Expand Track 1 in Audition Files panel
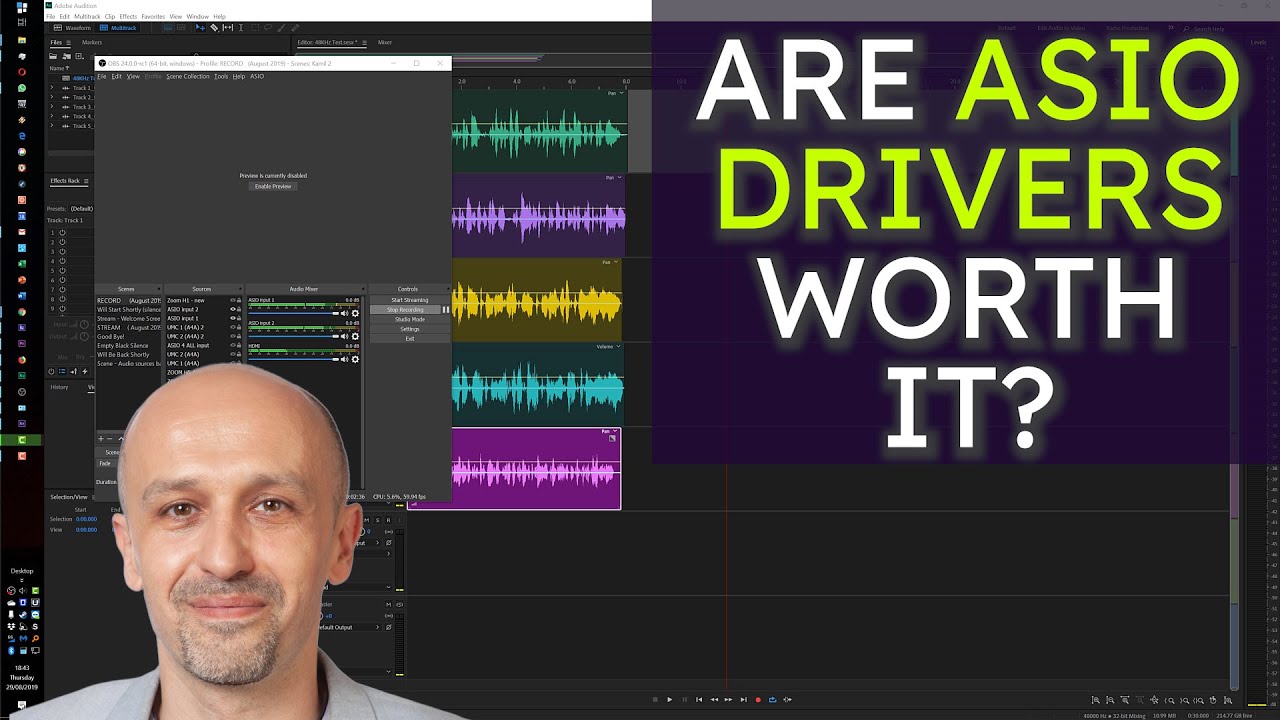Screen dimensions: 1280x720 [x=52, y=87]
